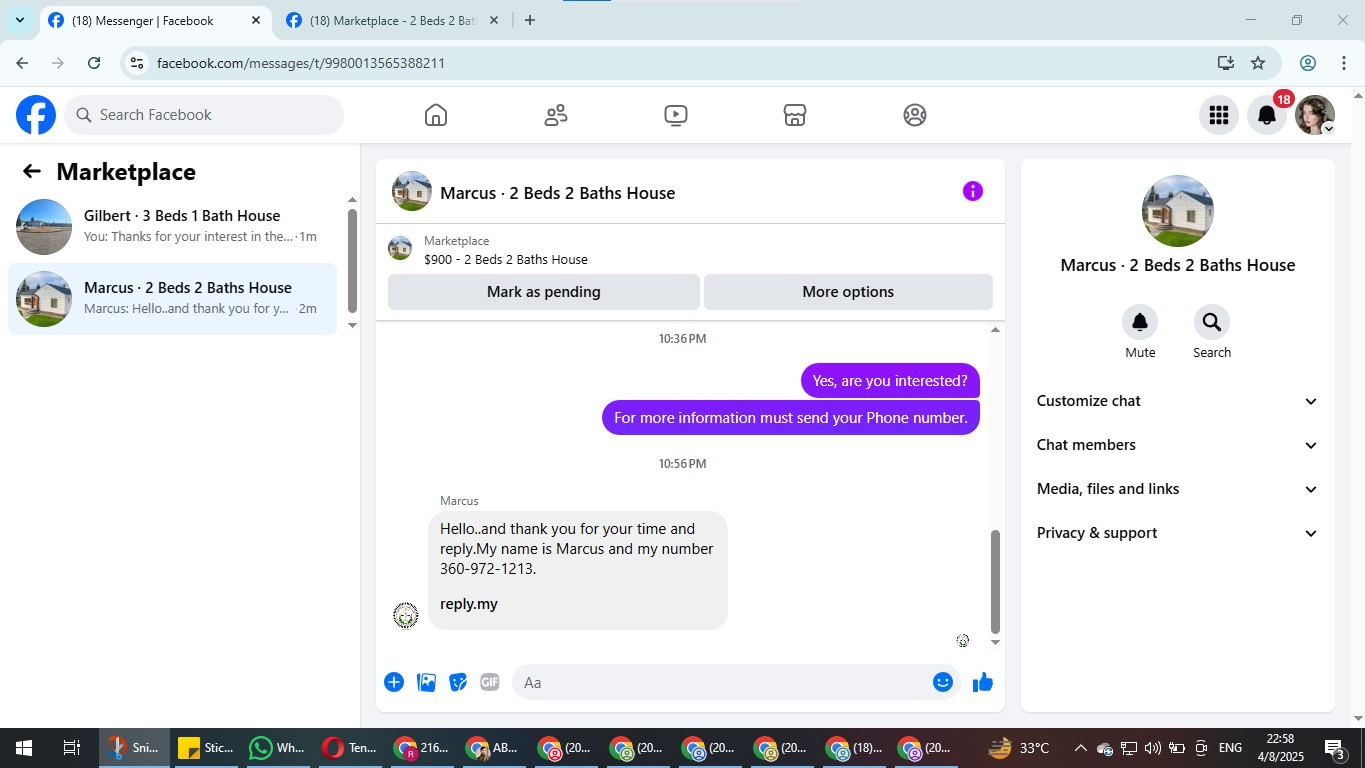View site information icon in address bar
Screen dimensions: 1365x768
coord(137,63)
